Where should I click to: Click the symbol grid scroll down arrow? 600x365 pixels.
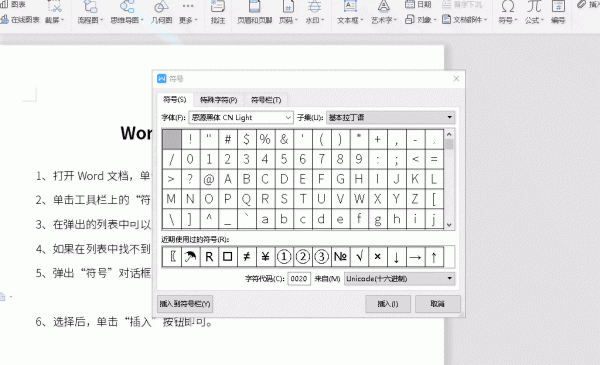pos(449,225)
